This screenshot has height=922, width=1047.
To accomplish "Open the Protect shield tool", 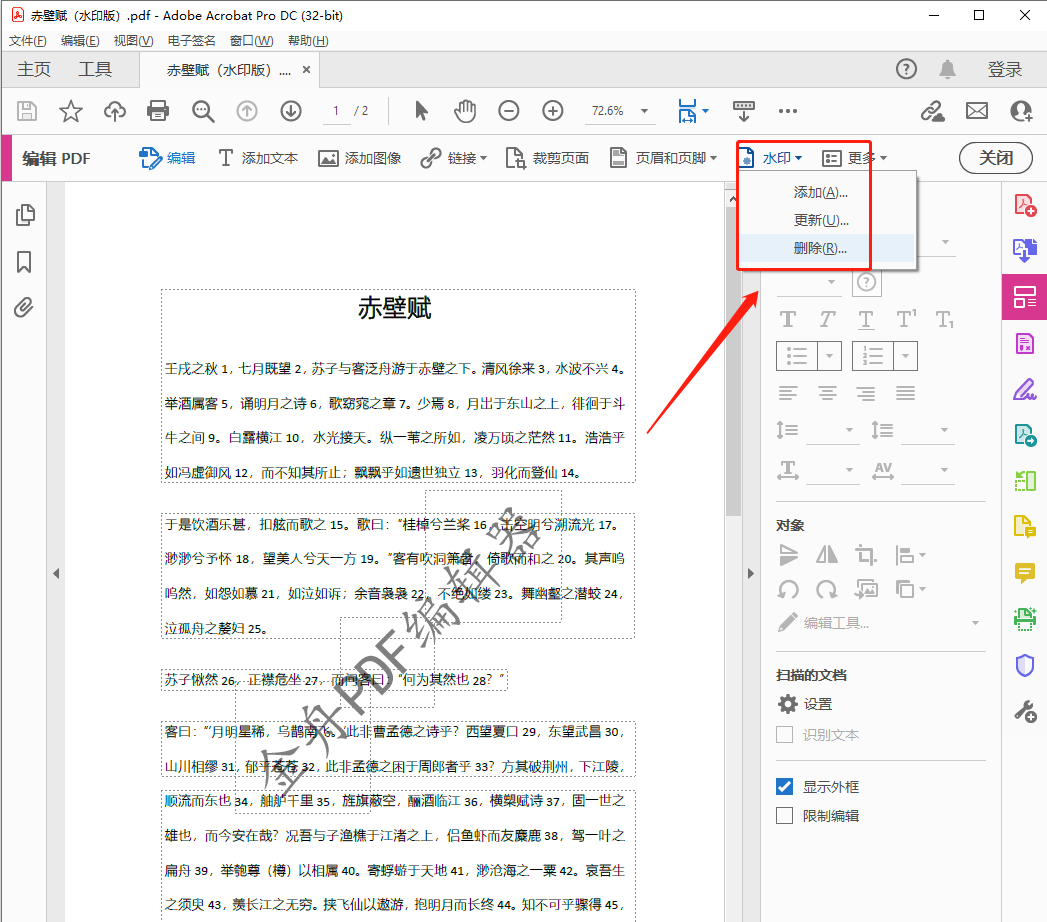I will (1025, 665).
